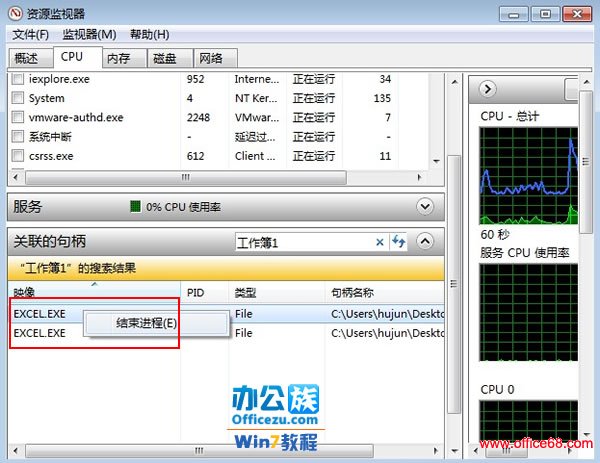Tick the vmware-authd.exe checkbox
This screenshot has height=463, width=600.
coord(17,117)
